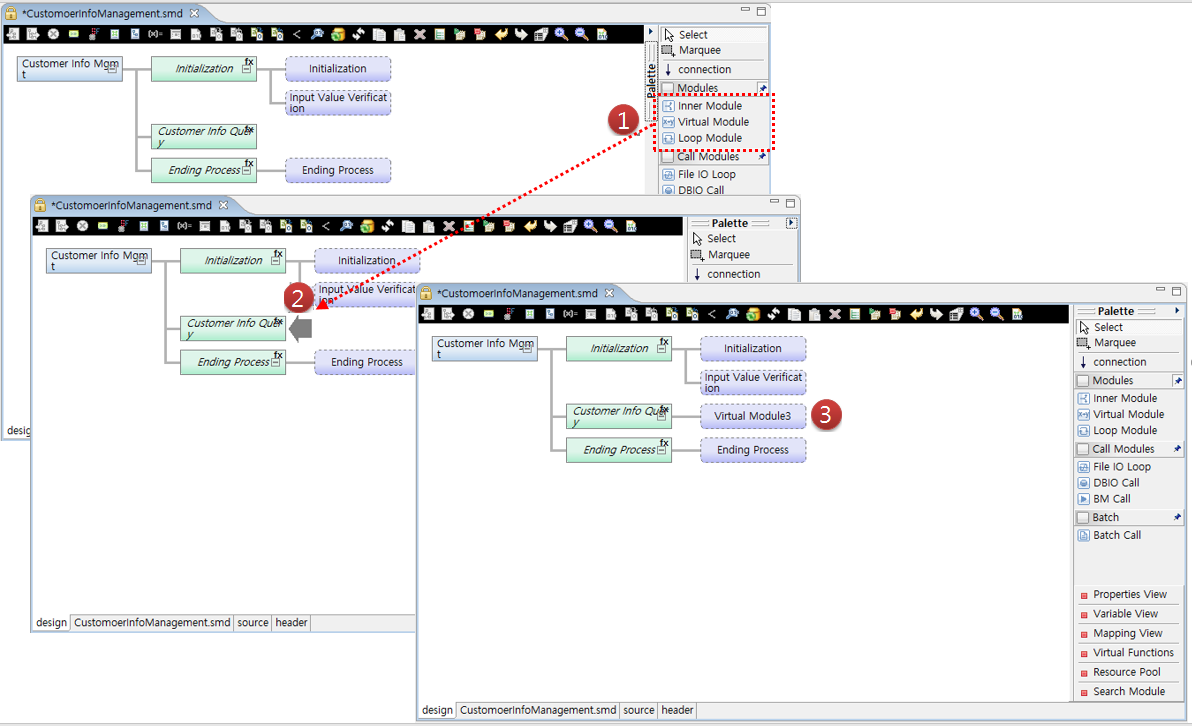The height and width of the screenshot is (726, 1192).
Task: Toggle the pin on the Batch group
Action: pyautogui.click(x=1177, y=517)
